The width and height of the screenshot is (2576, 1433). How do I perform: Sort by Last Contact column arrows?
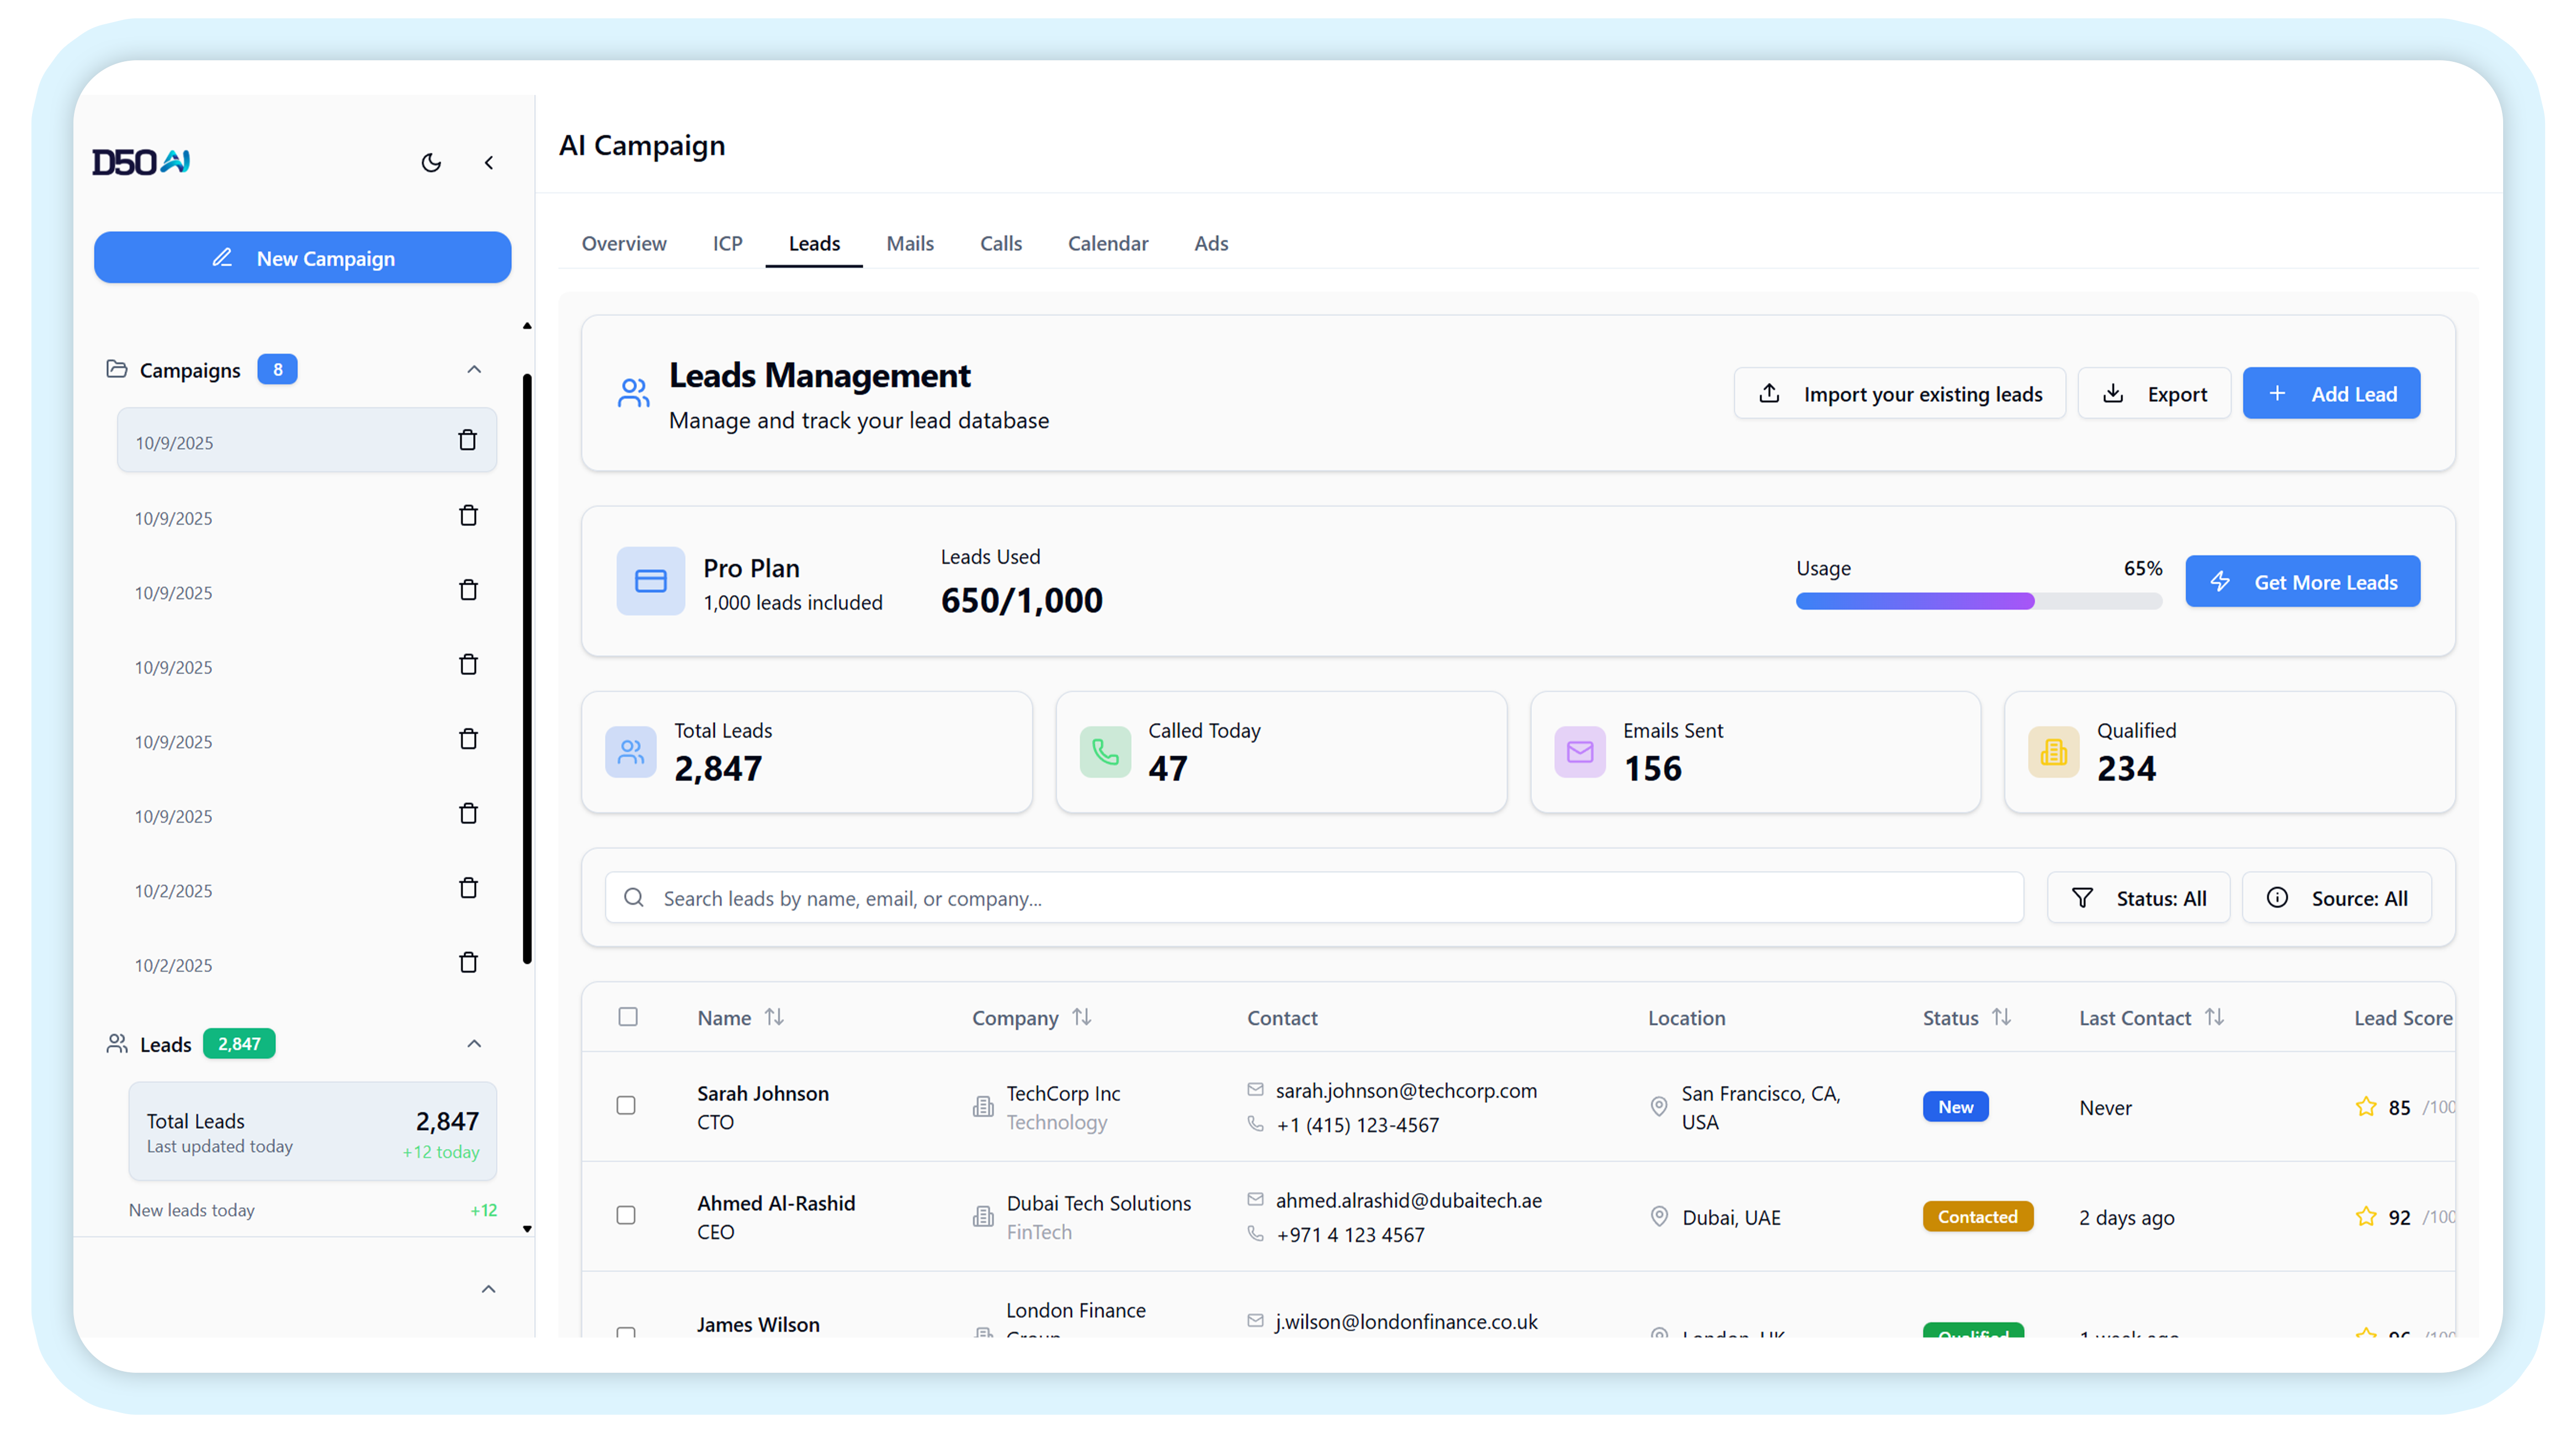tap(2214, 1017)
